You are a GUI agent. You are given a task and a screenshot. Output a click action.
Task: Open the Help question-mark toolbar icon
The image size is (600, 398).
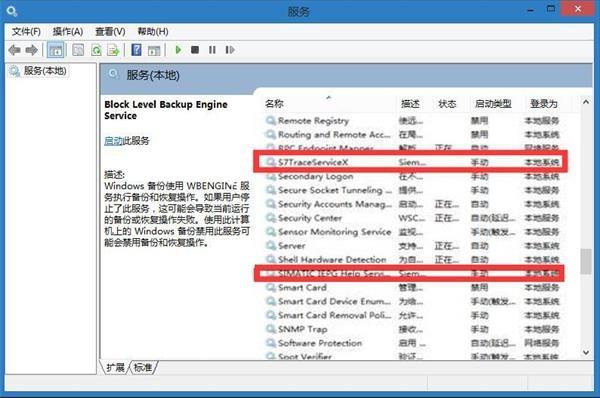(x=136, y=50)
